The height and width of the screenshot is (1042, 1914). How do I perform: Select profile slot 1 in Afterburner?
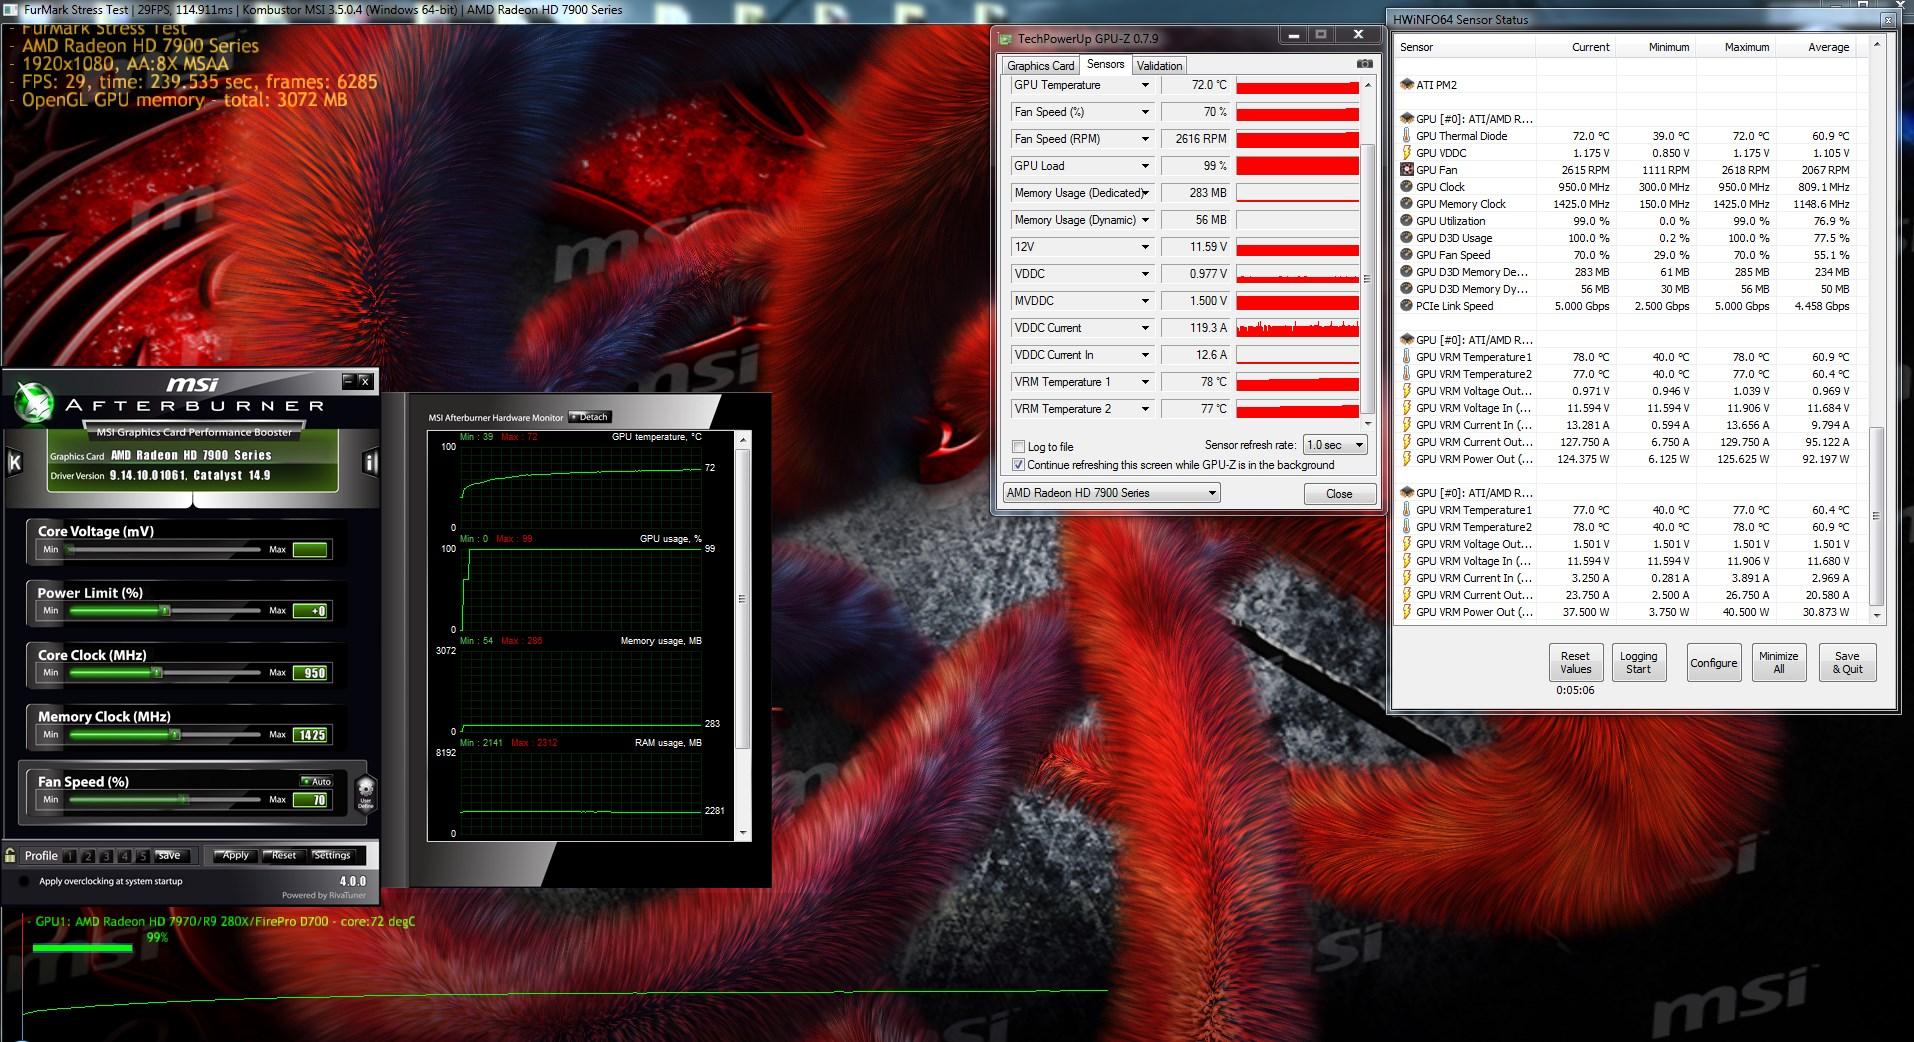[x=70, y=856]
